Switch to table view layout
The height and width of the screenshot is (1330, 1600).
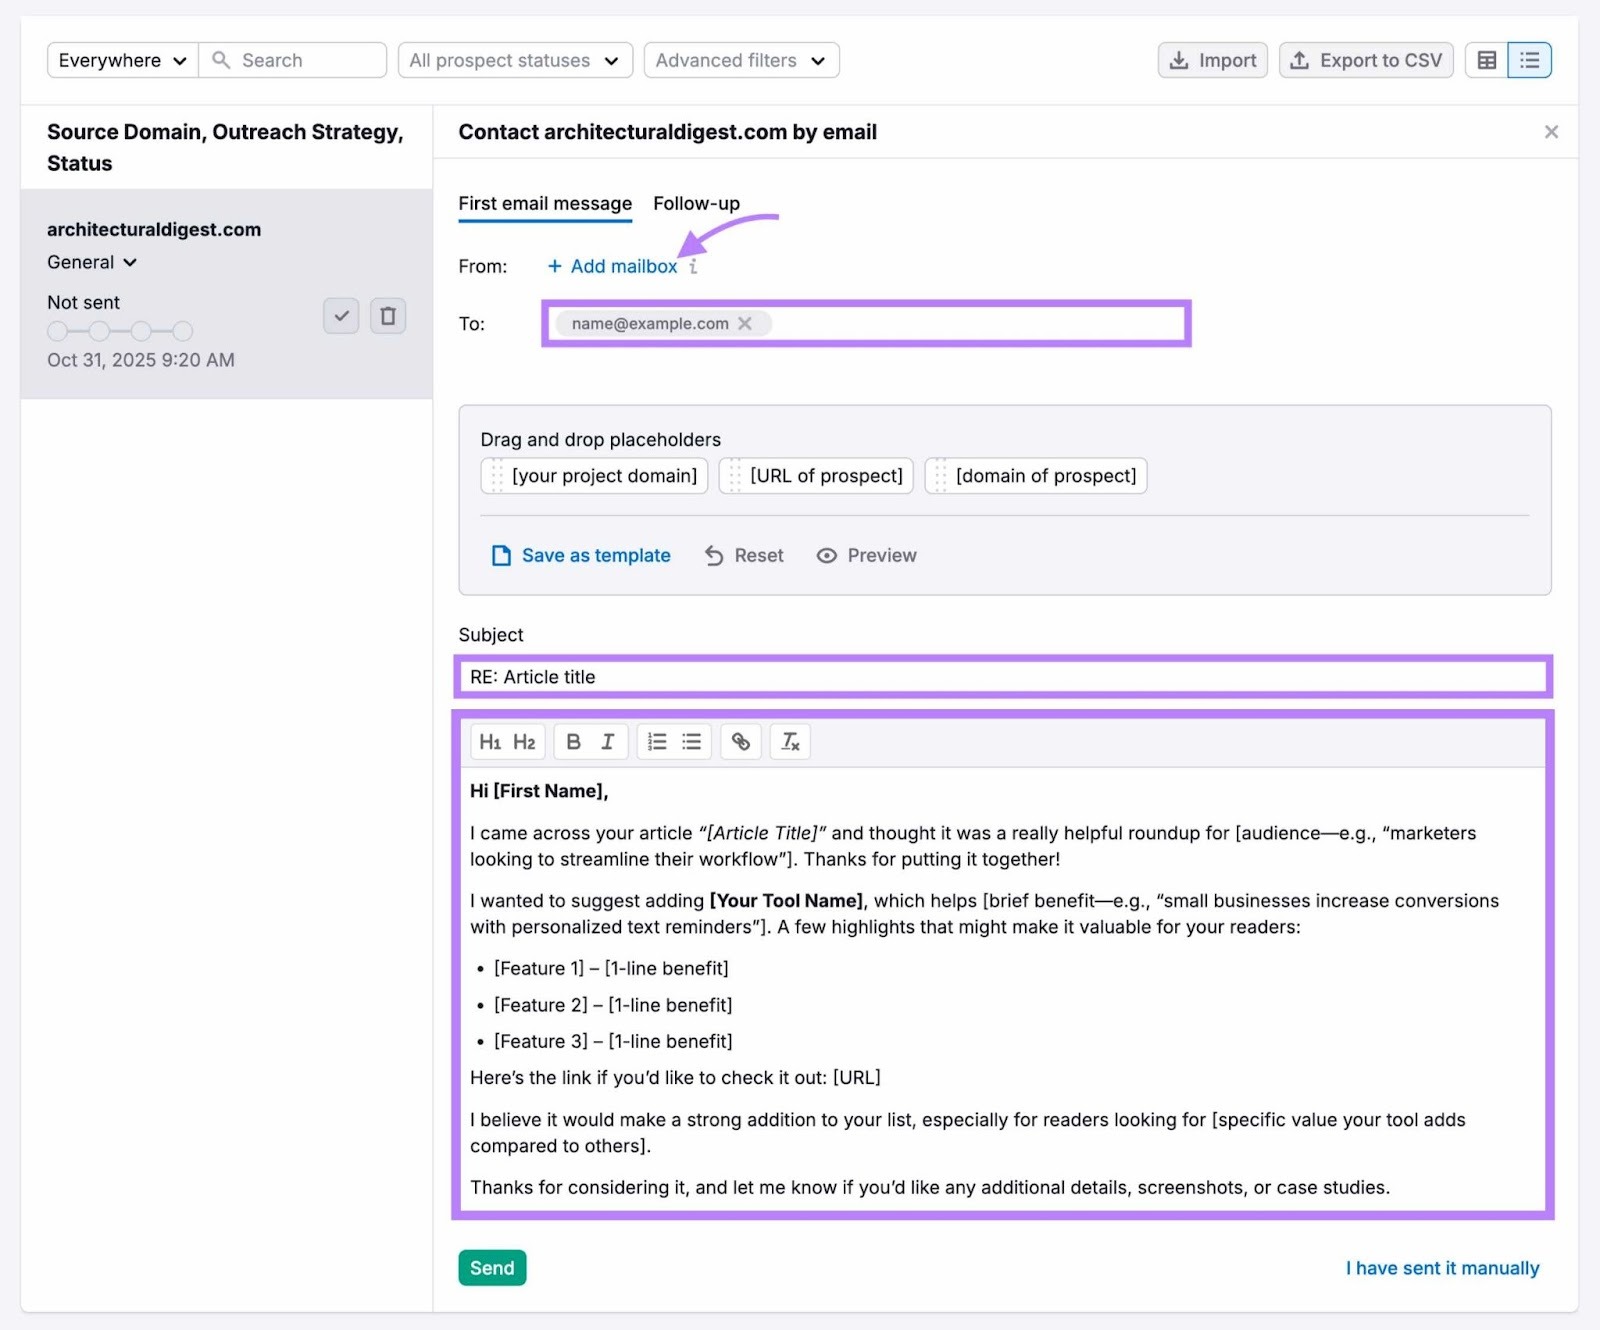(1486, 60)
